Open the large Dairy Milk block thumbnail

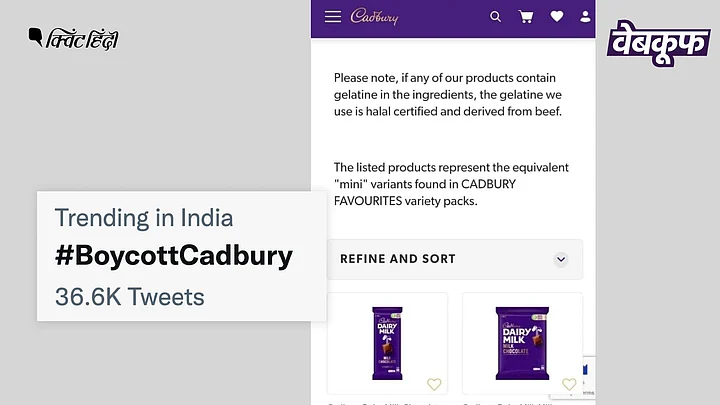[x=522, y=343]
